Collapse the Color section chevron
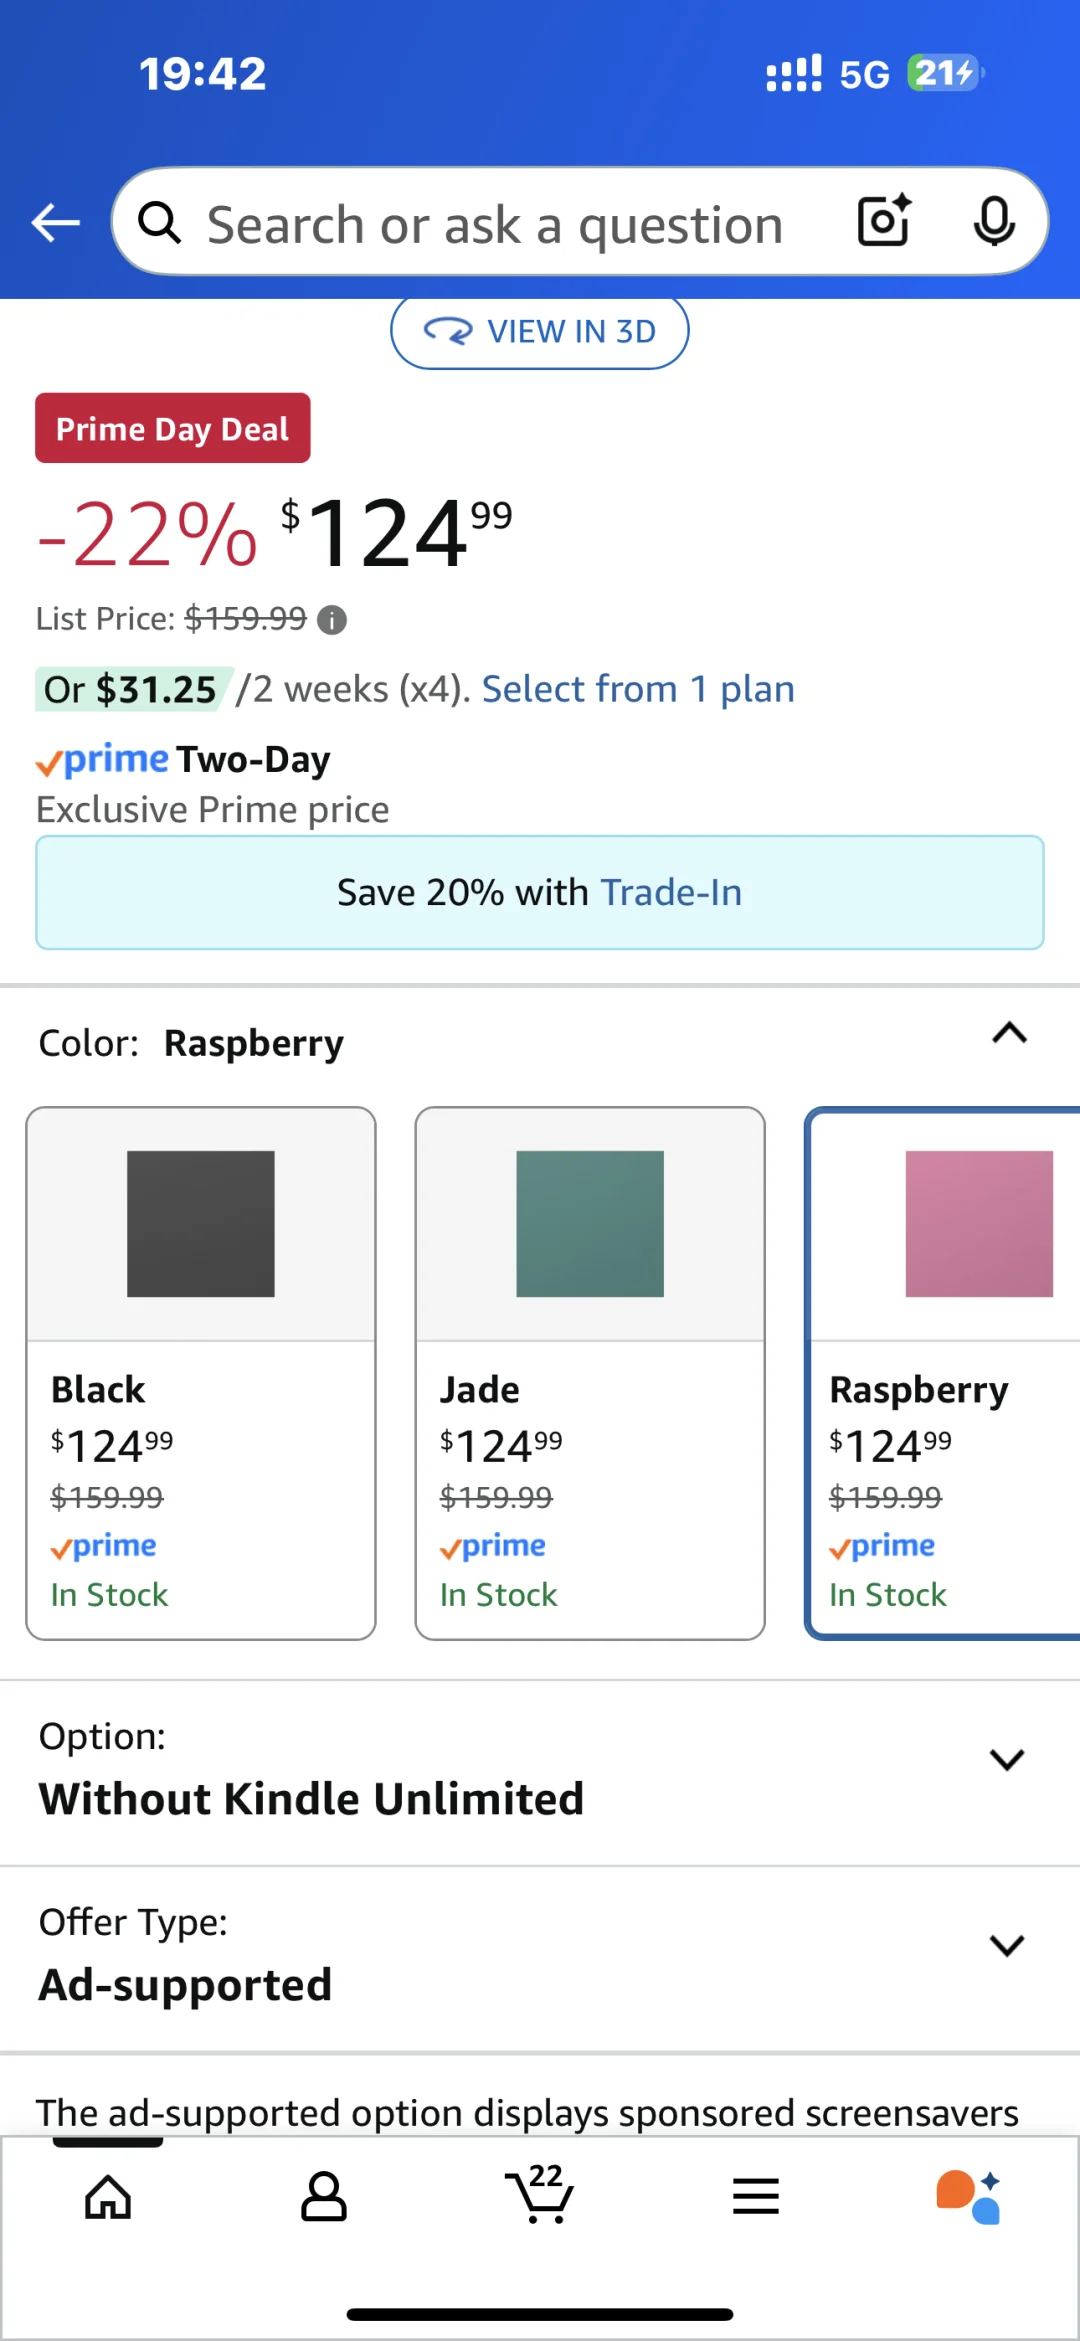The height and width of the screenshot is (2341, 1080). [x=1010, y=1033]
